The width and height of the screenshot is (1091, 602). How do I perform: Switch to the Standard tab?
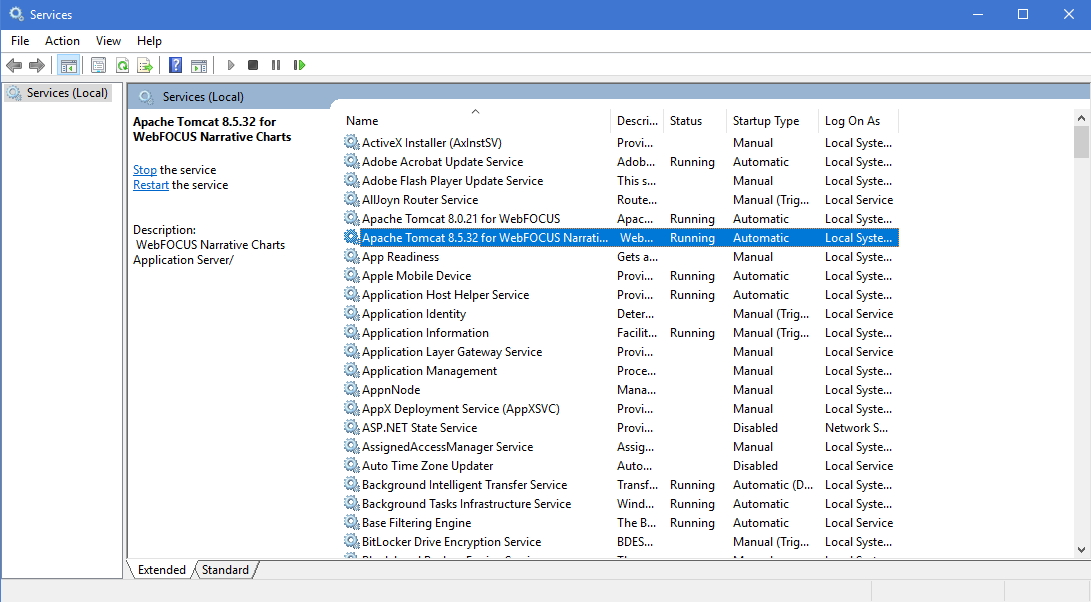pyautogui.click(x=225, y=570)
